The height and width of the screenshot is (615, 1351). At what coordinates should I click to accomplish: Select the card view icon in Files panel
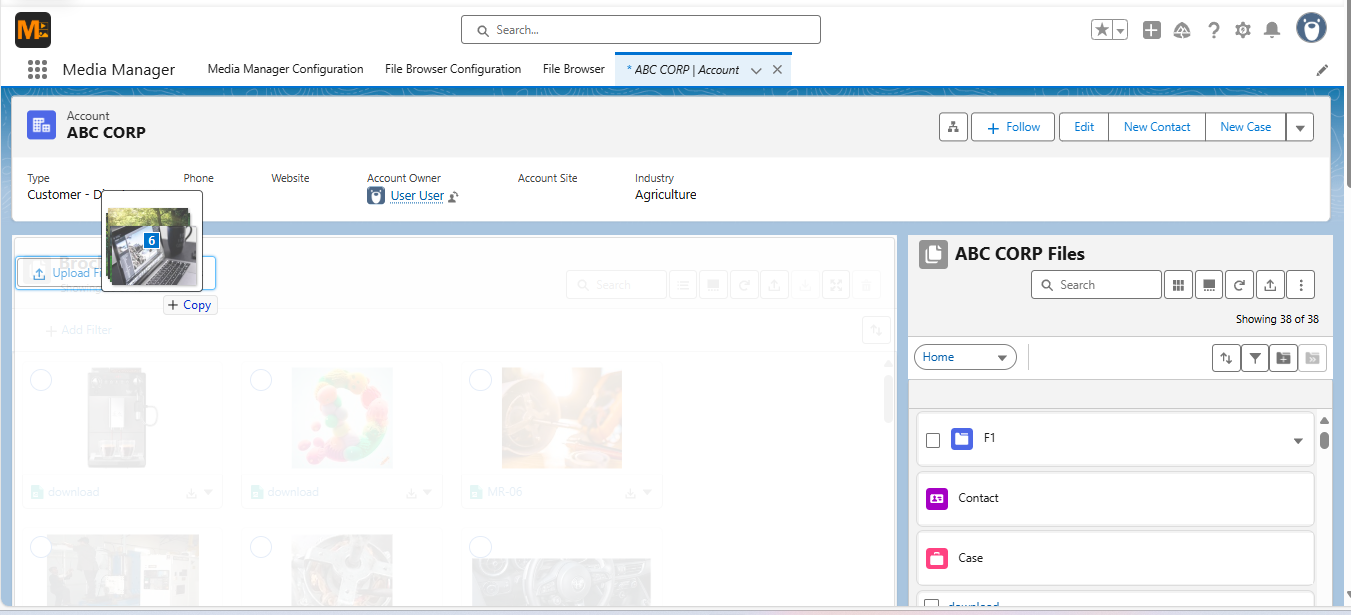(1209, 284)
